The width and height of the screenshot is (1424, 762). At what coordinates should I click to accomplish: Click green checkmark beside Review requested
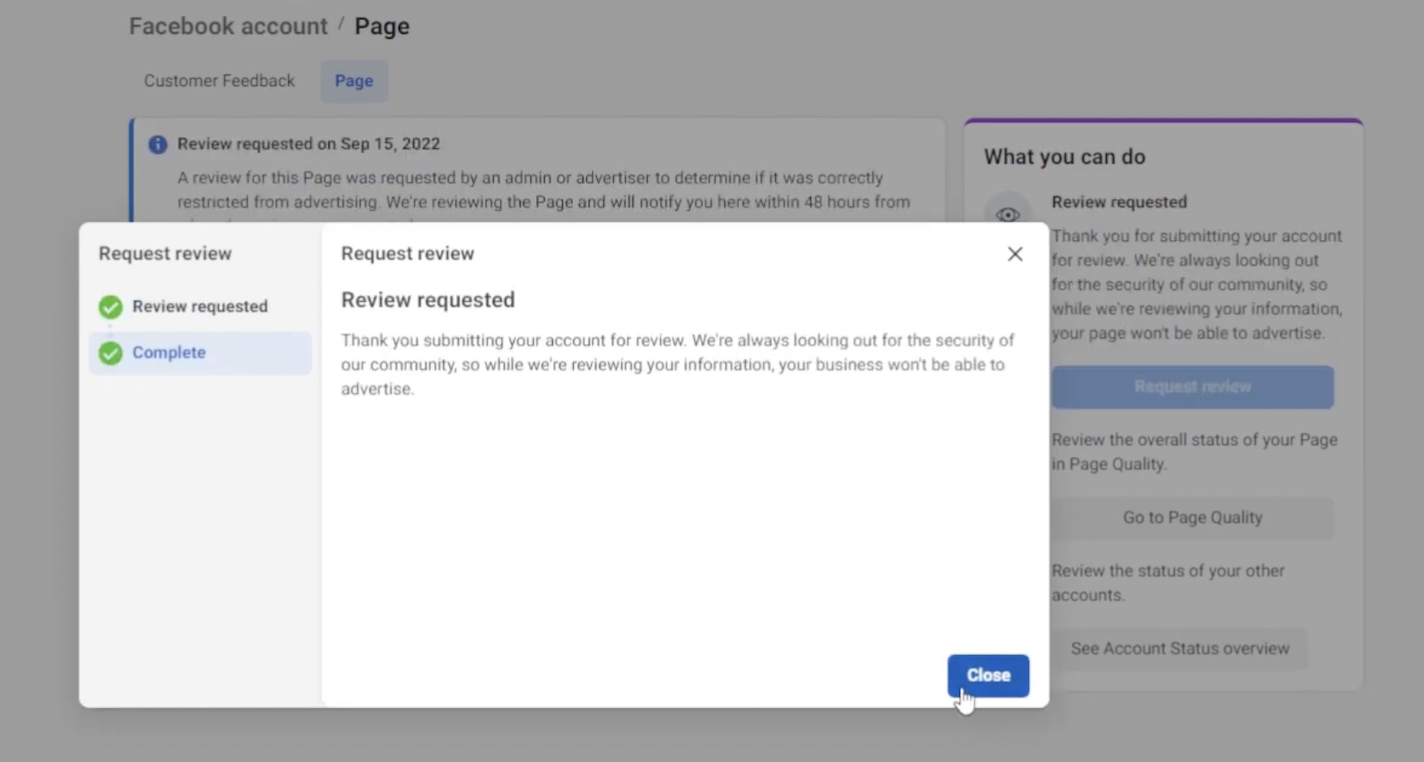tap(111, 307)
